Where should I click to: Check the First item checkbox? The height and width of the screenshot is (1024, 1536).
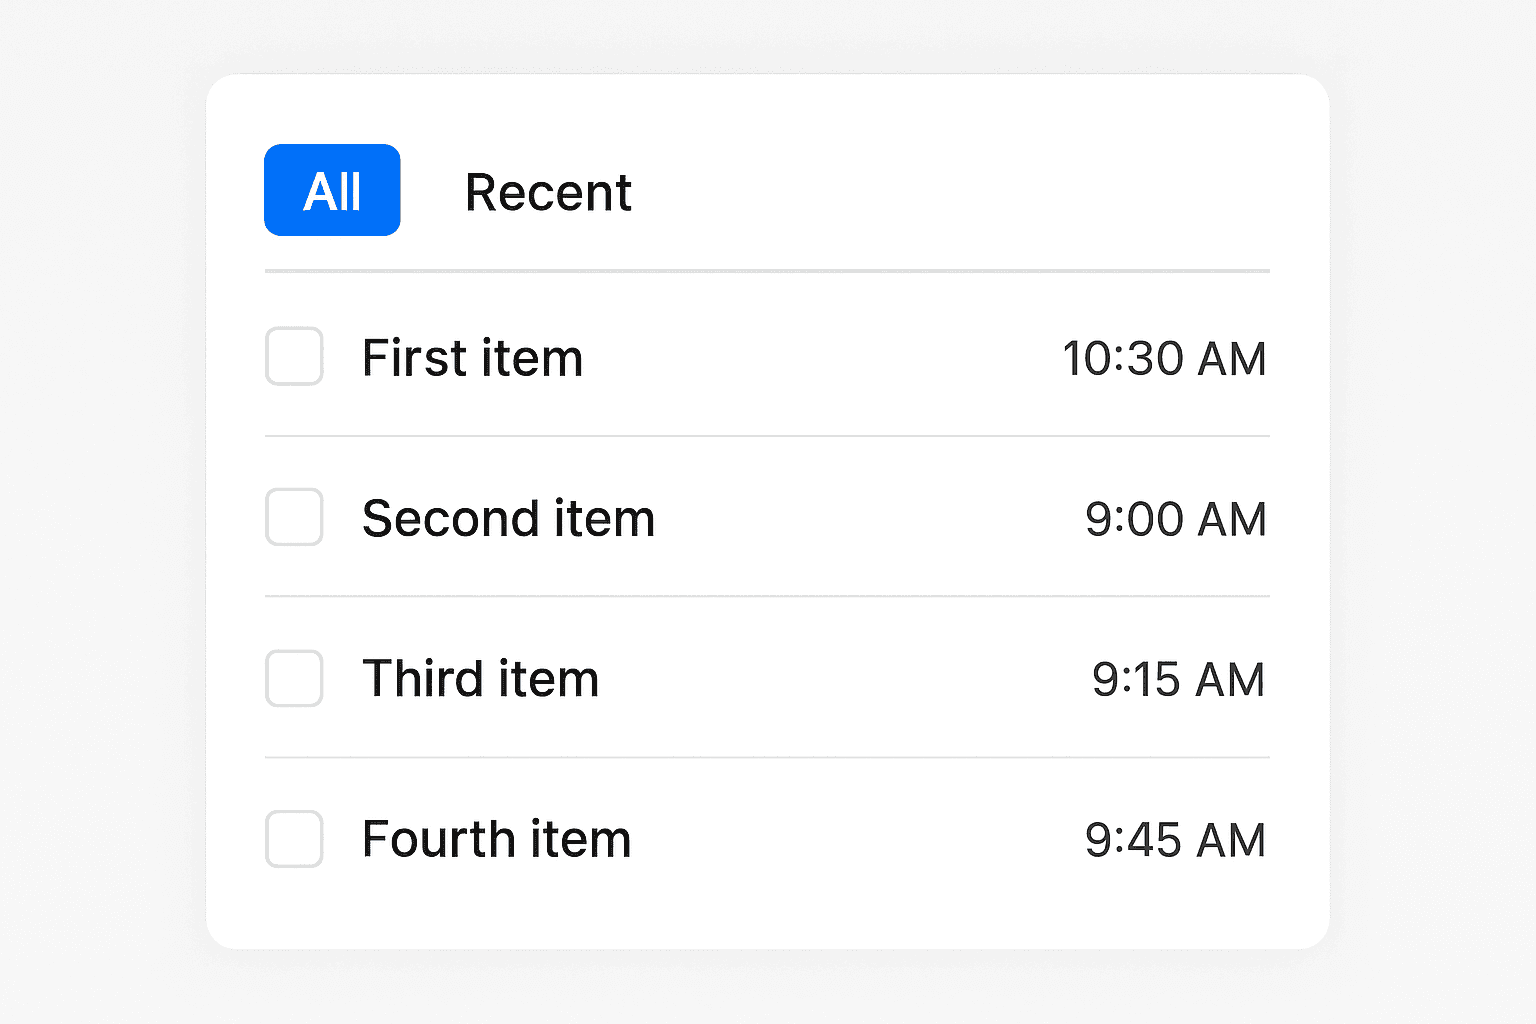click(294, 356)
